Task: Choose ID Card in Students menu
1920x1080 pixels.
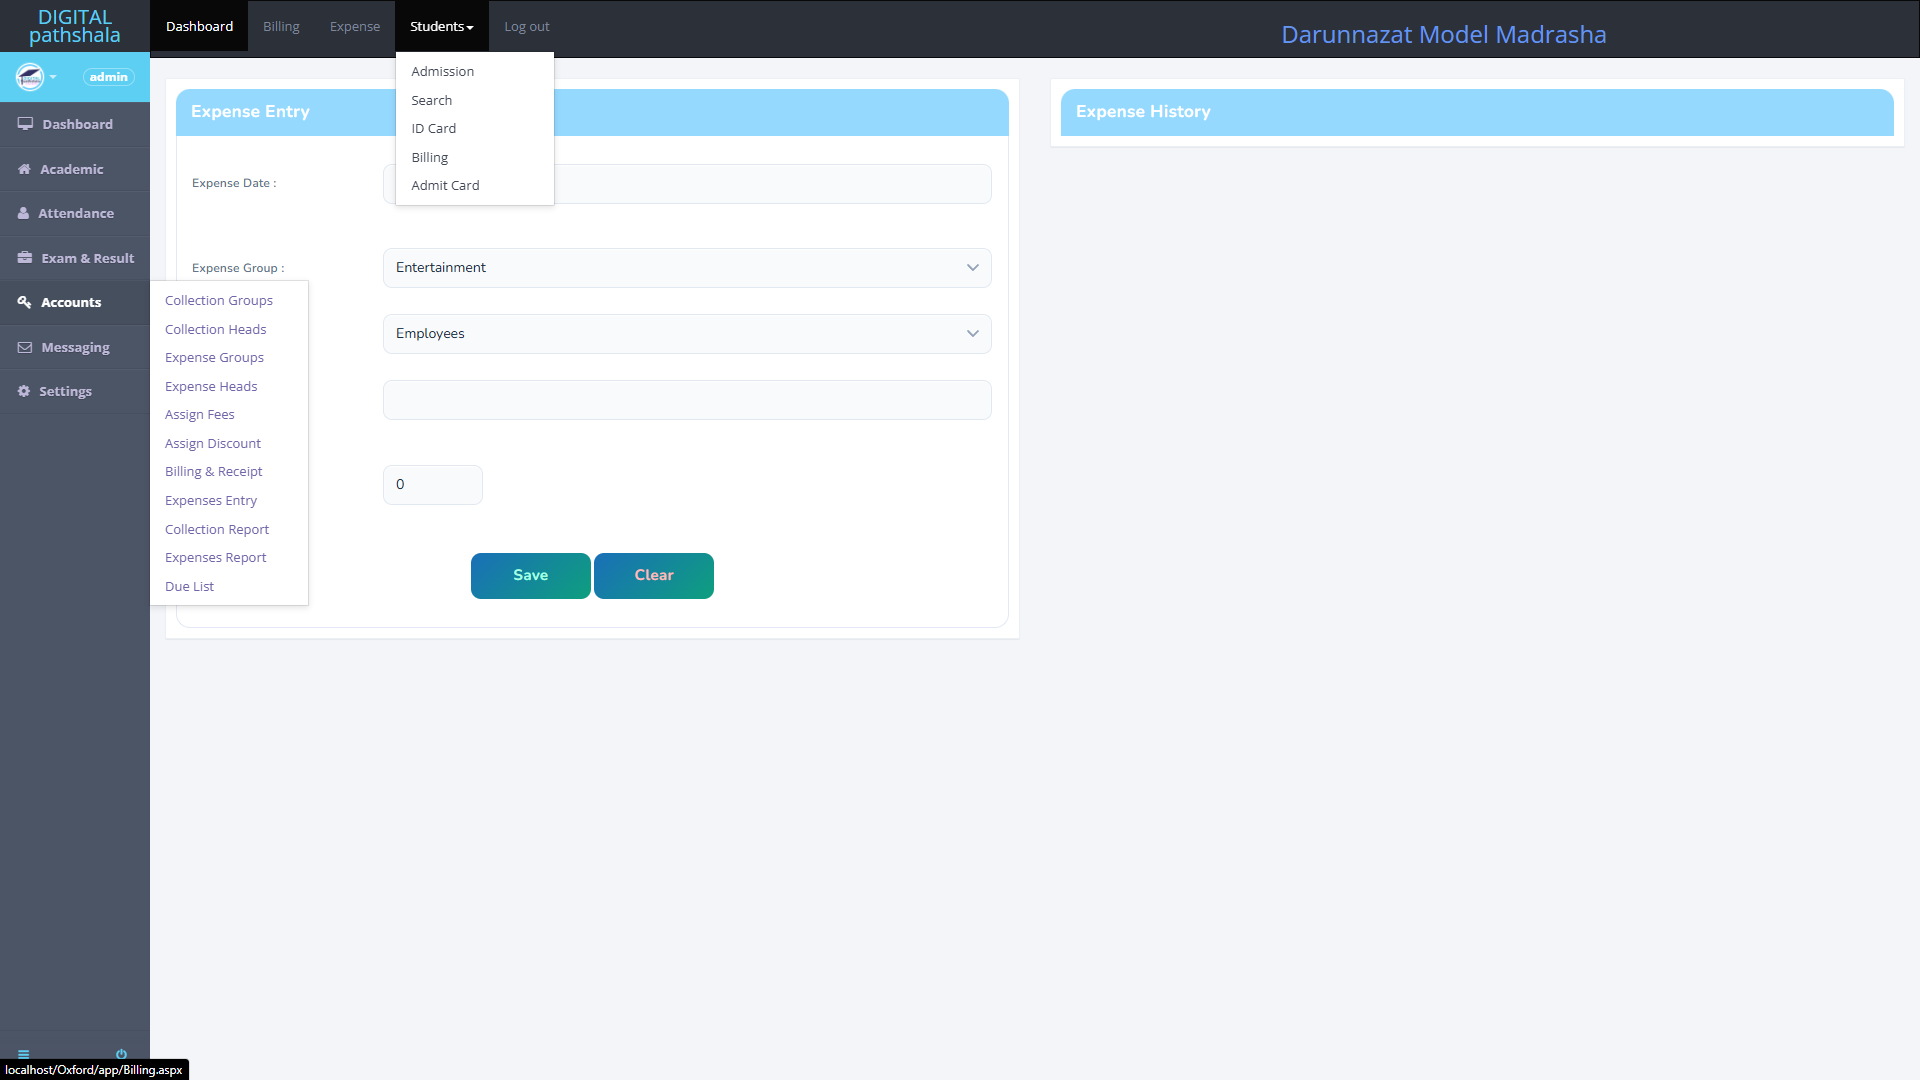Action: point(433,129)
